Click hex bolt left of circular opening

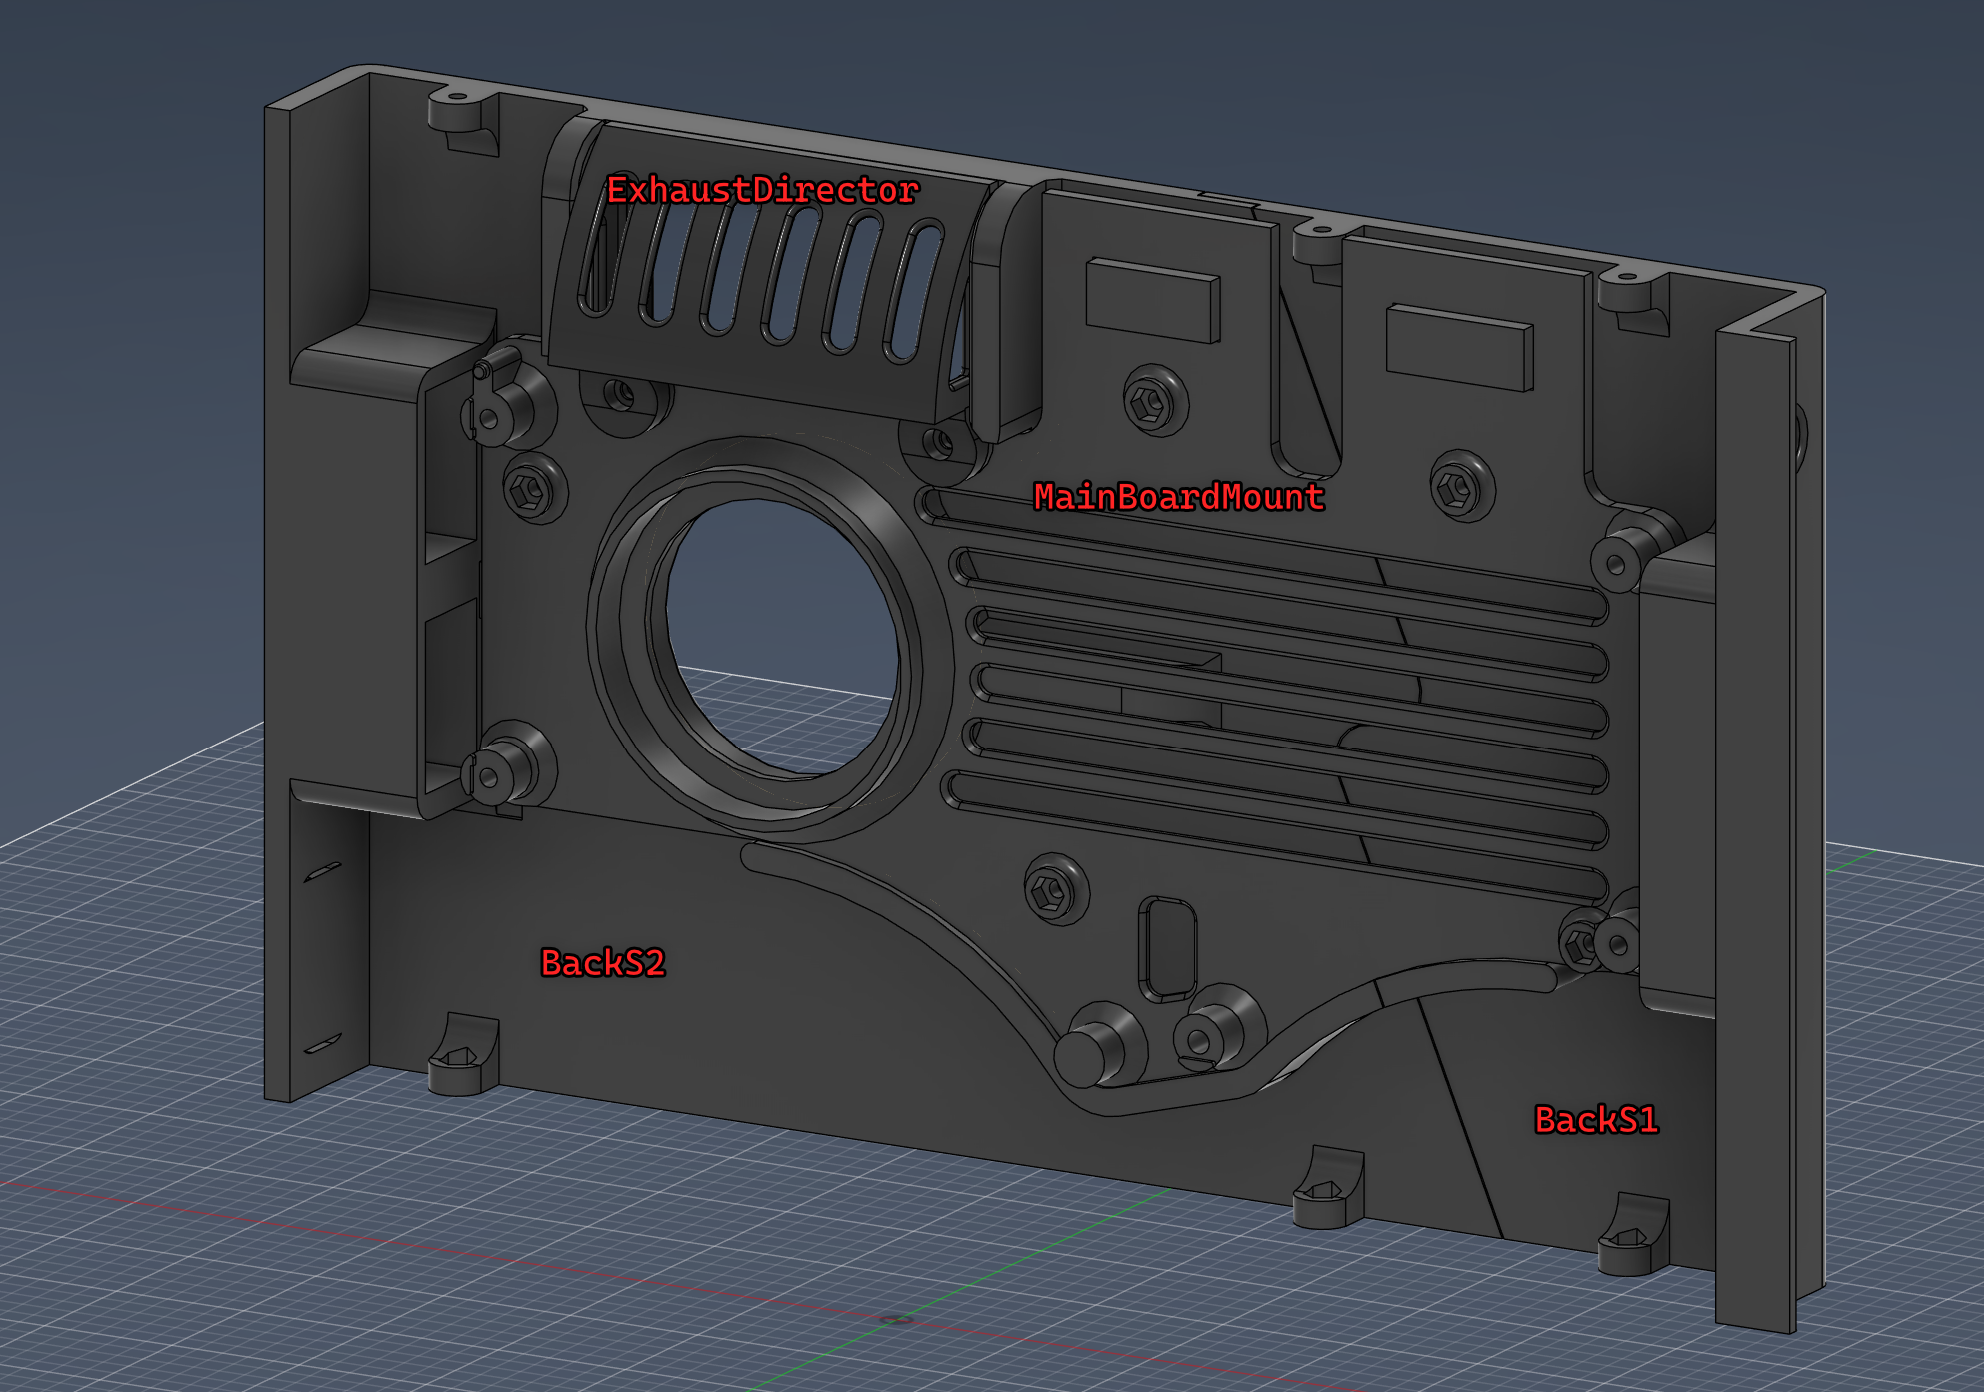[530, 490]
